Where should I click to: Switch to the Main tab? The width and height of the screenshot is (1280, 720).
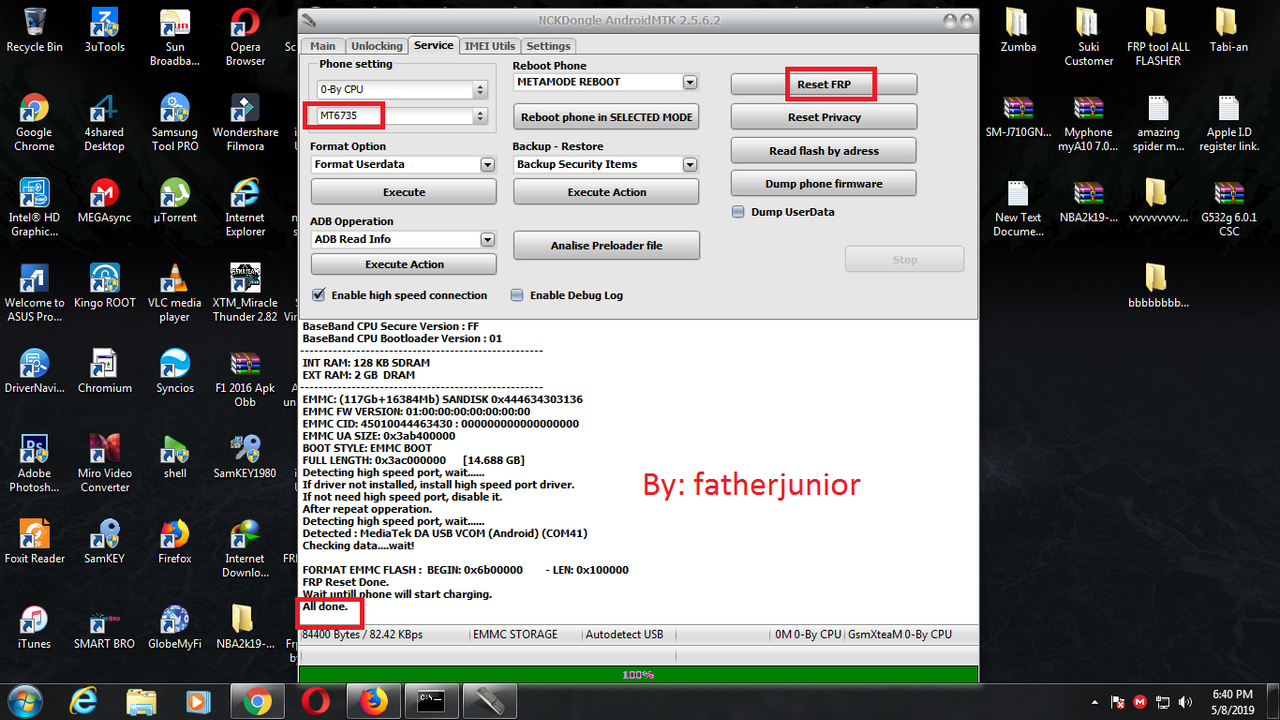coord(323,46)
